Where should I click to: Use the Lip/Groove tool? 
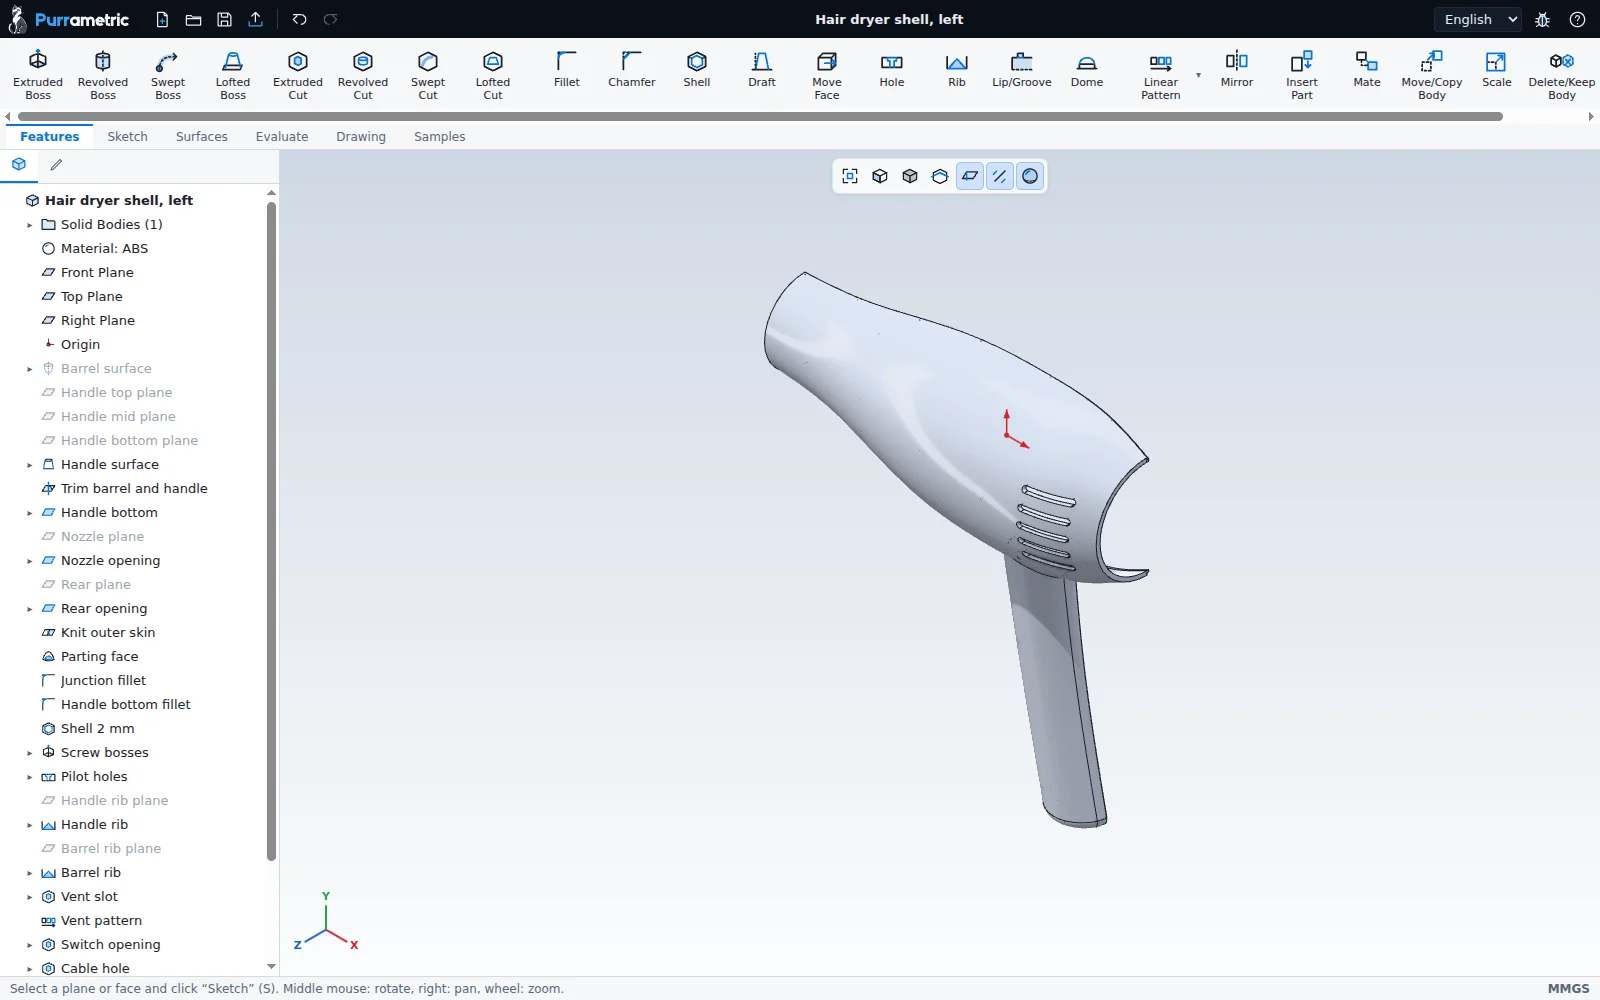point(1022,69)
